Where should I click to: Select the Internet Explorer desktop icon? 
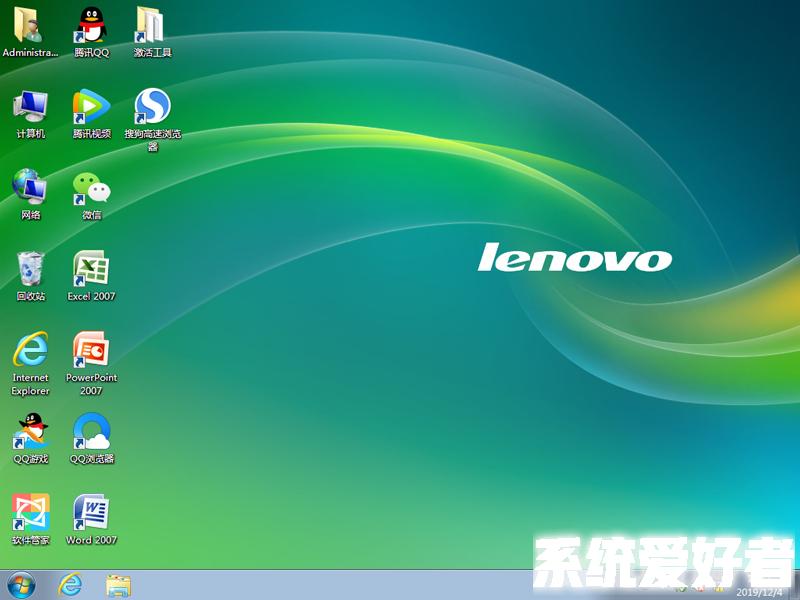point(30,350)
